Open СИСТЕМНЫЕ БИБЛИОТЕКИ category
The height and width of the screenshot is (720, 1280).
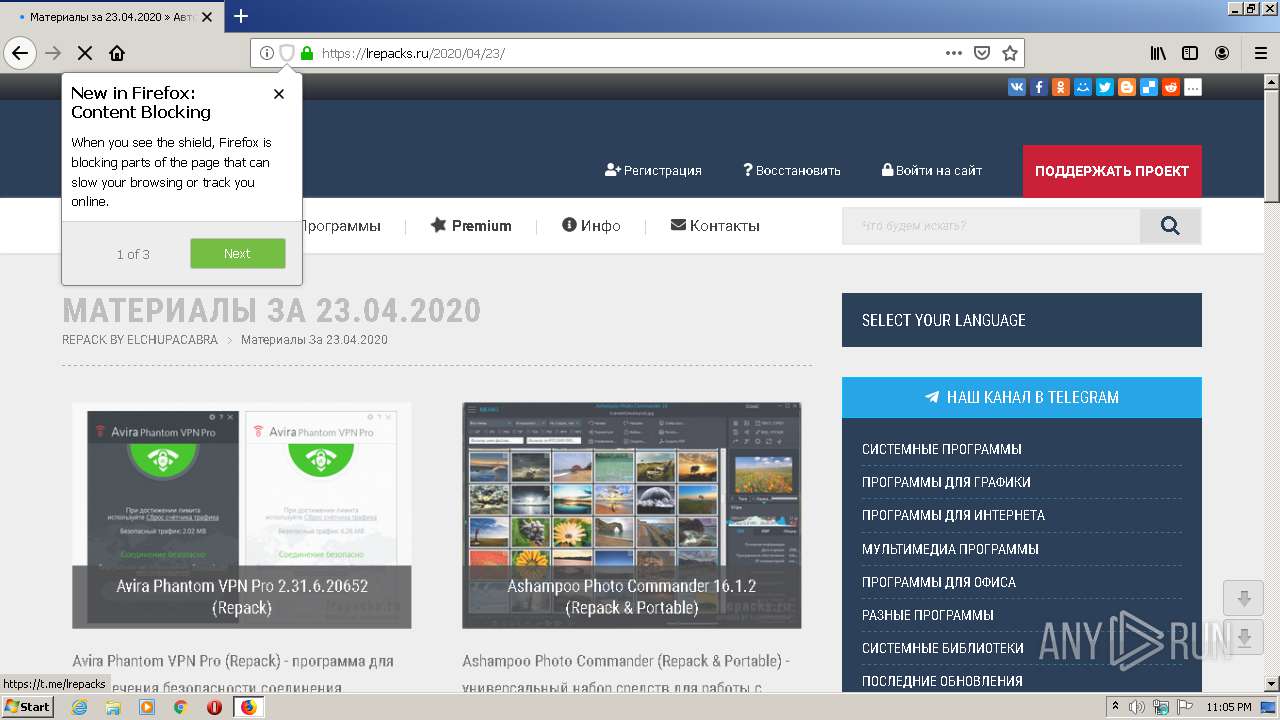coord(943,648)
